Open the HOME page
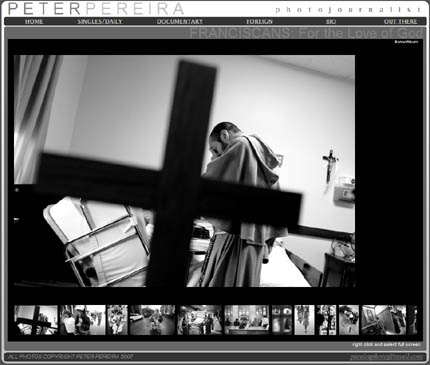The image size is (430, 365). coord(34,22)
